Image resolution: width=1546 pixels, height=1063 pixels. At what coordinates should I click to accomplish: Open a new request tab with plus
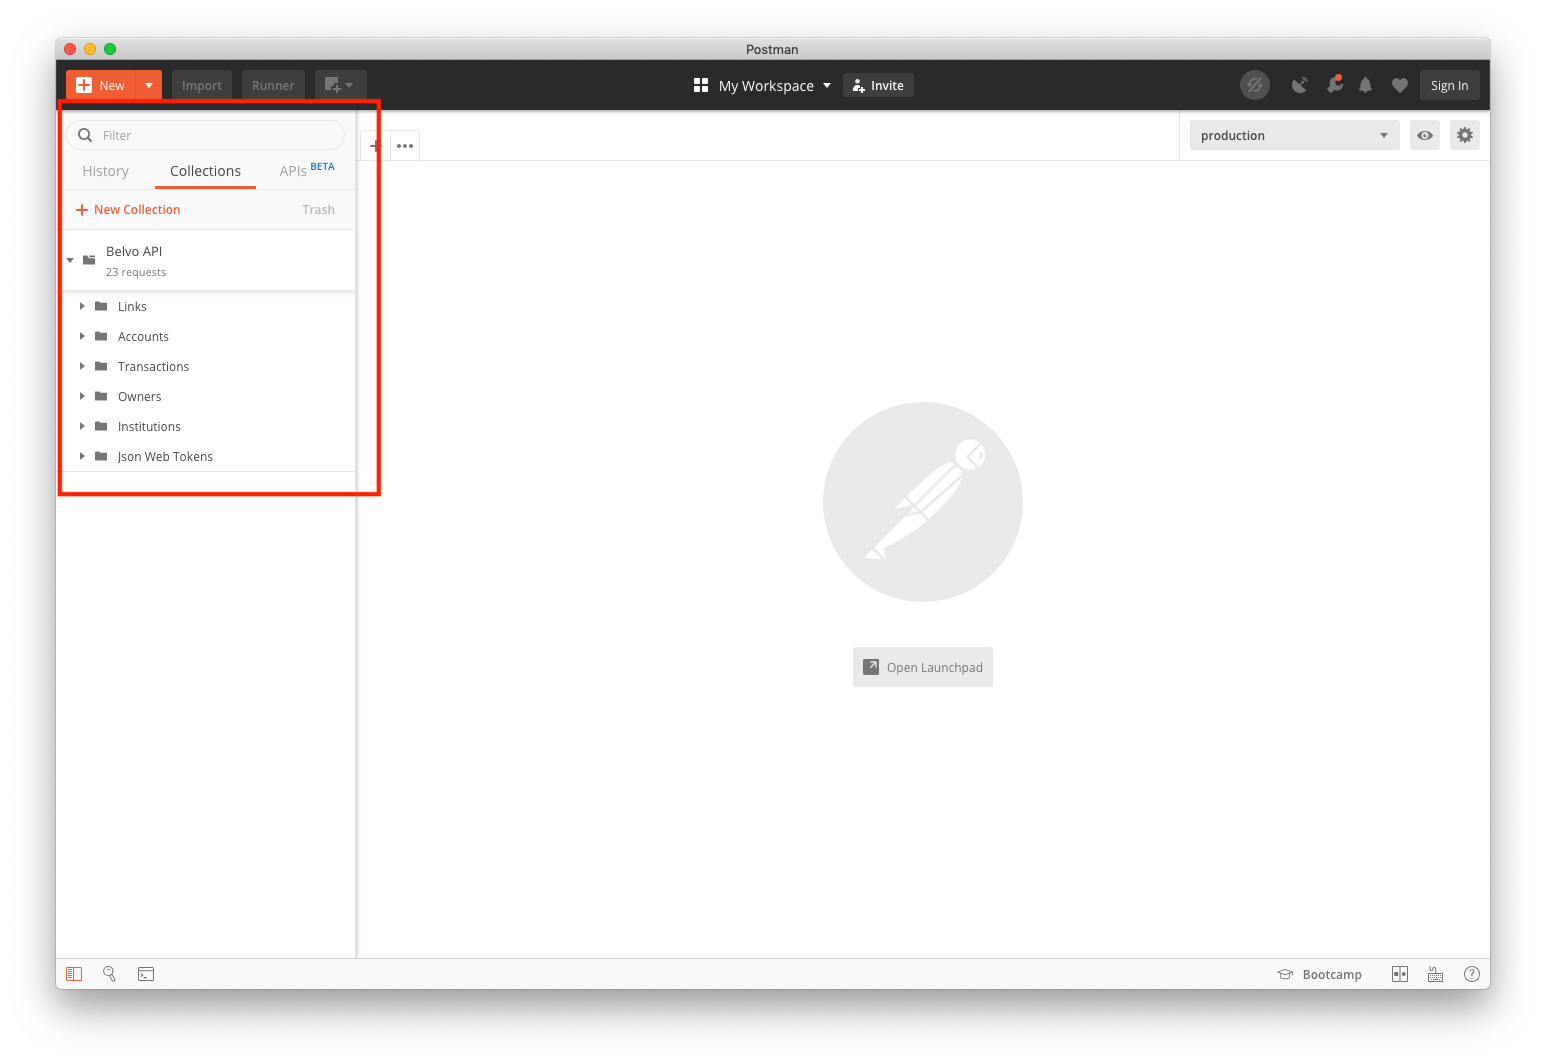pyautogui.click(x=375, y=146)
